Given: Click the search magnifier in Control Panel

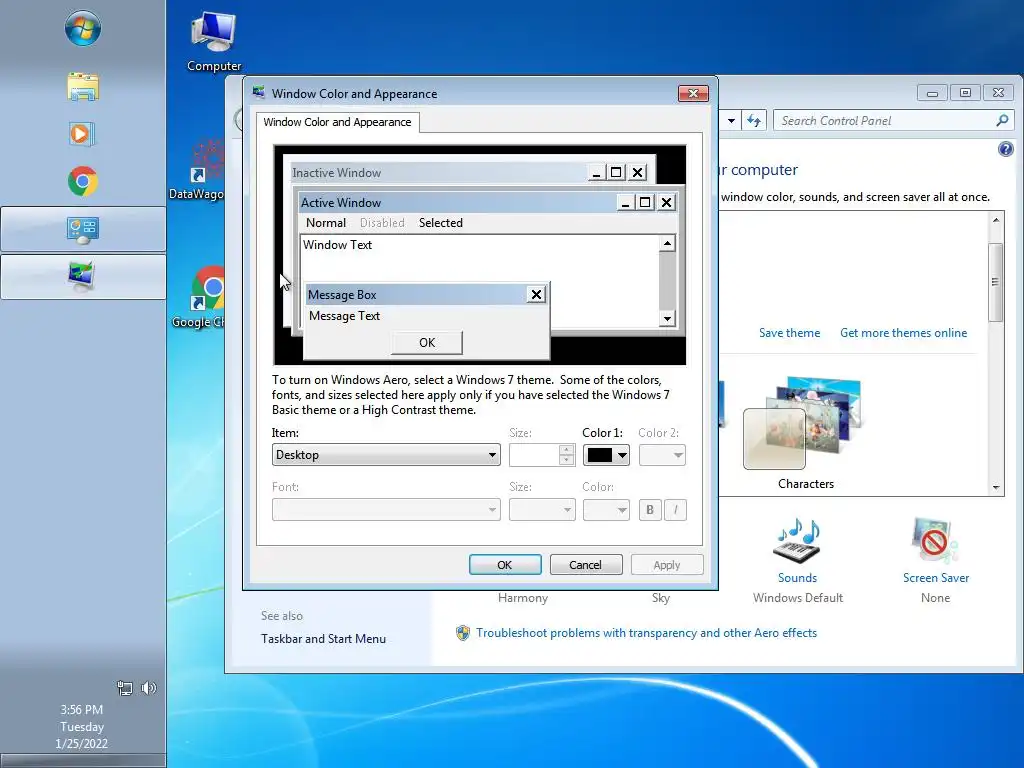Looking at the screenshot, I should (1002, 120).
